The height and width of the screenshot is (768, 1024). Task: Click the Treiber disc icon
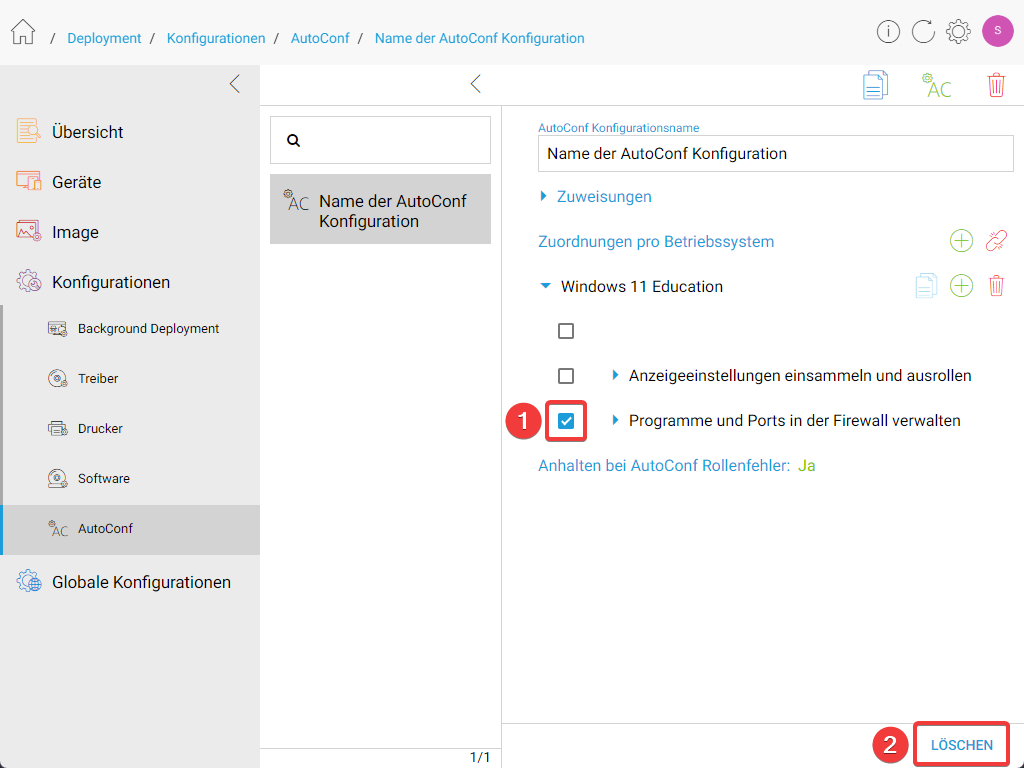pyautogui.click(x=57, y=379)
